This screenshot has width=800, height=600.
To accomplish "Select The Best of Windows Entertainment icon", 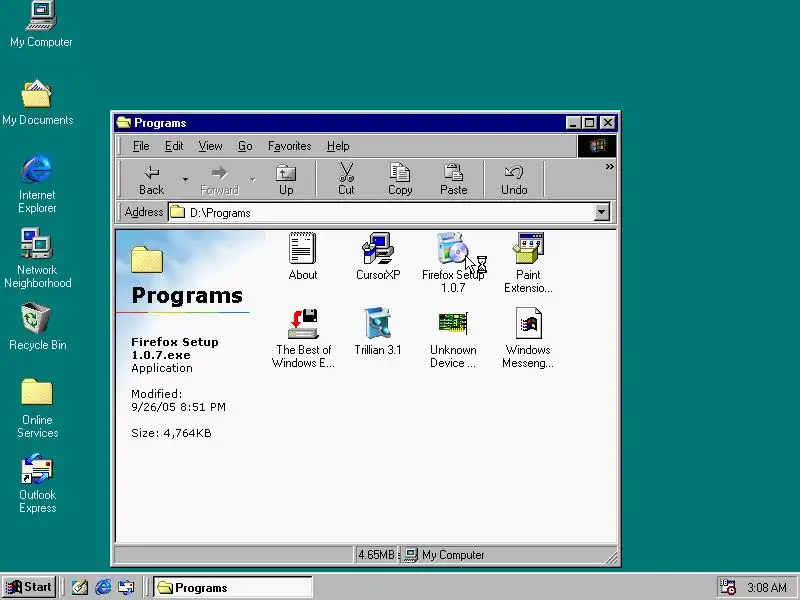I will point(303,323).
